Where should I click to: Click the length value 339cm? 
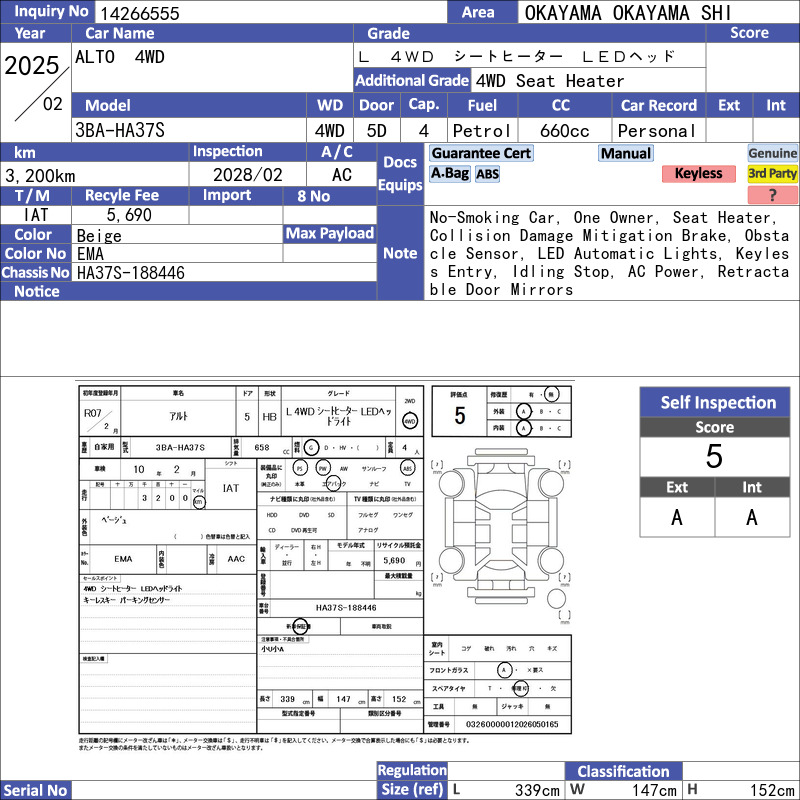click(537, 790)
